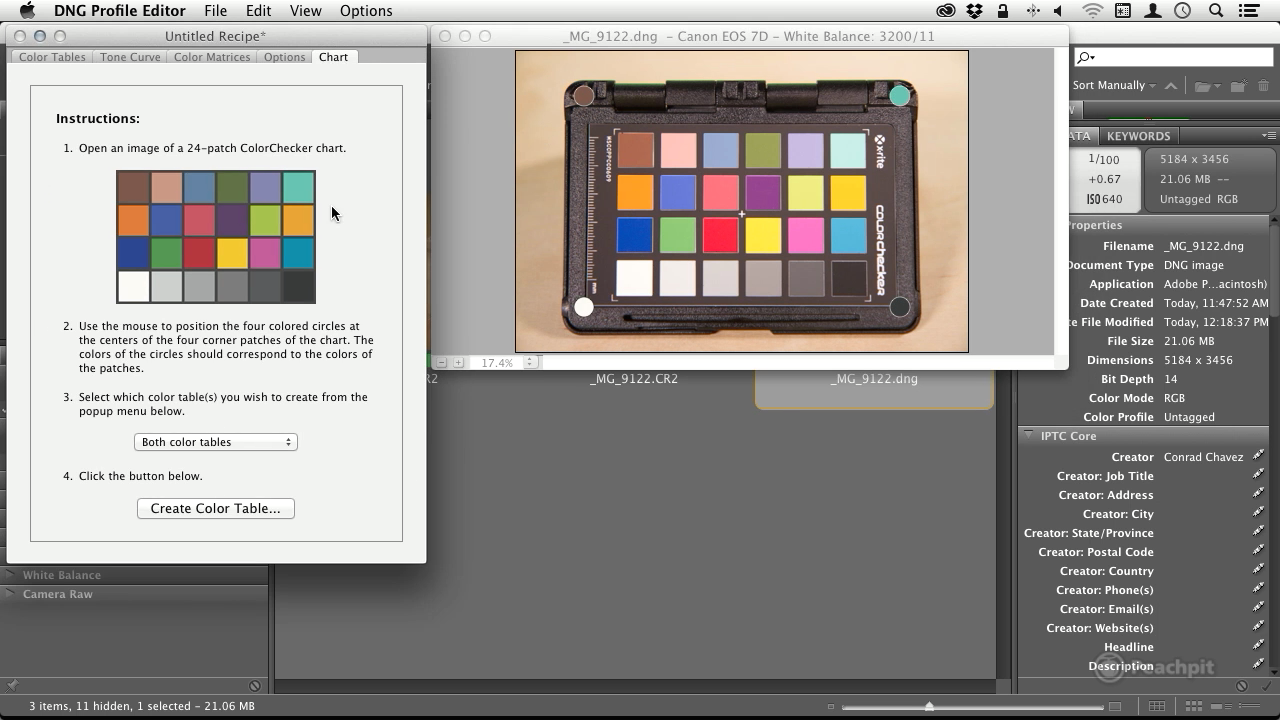Screen dimensions: 1280x720
Task: Edit the Creator: Country pencil icon
Action: pyautogui.click(x=1259, y=570)
